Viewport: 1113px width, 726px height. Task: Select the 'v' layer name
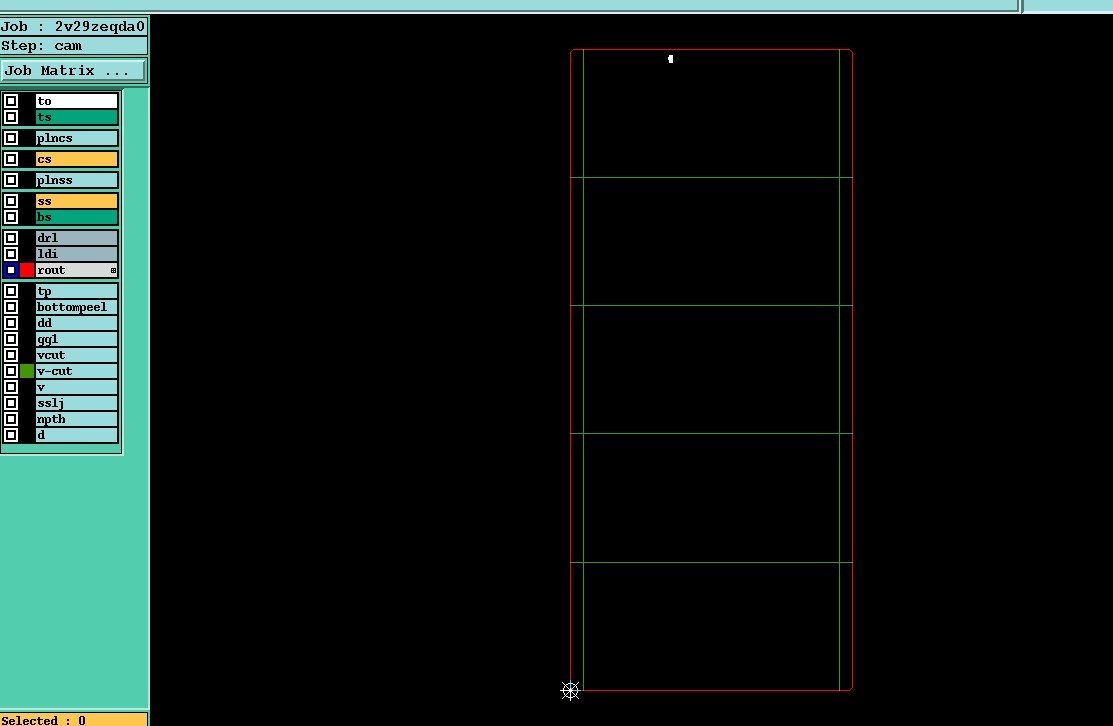pos(77,387)
